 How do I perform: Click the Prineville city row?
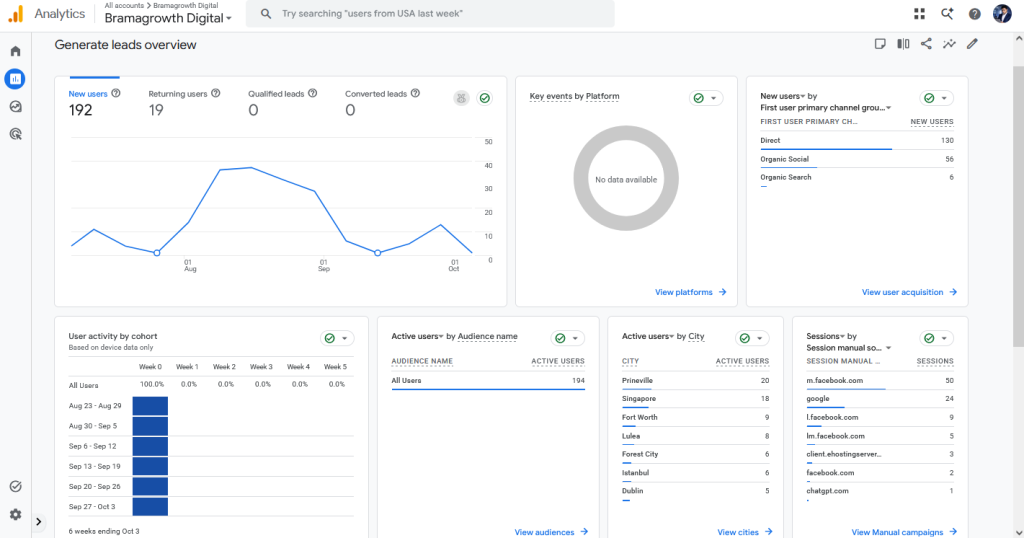(x=695, y=381)
